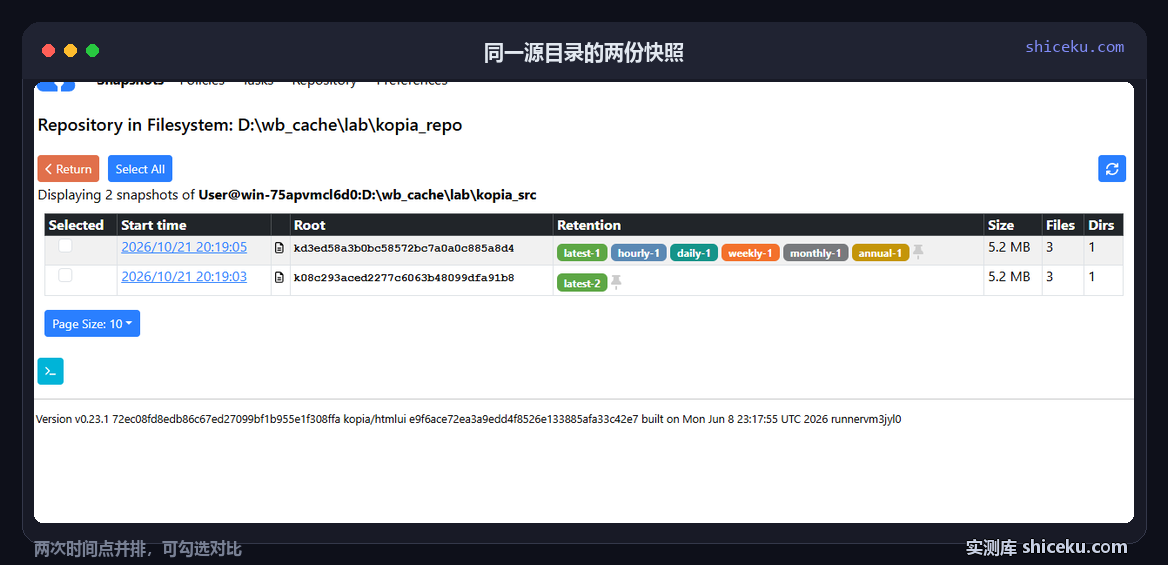The width and height of the screenshot is (1168, 565).
Task: Open snapshot 2026/10/21 20:19:05 link
Action: 184,247
